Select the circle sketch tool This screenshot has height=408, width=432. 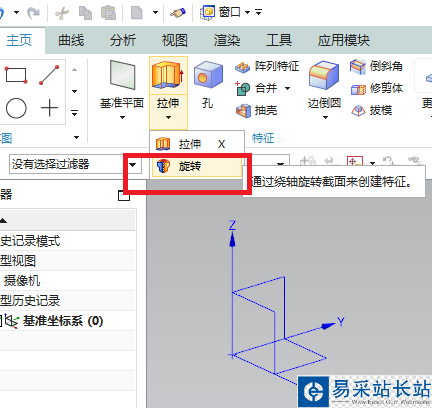click(16, 108)
